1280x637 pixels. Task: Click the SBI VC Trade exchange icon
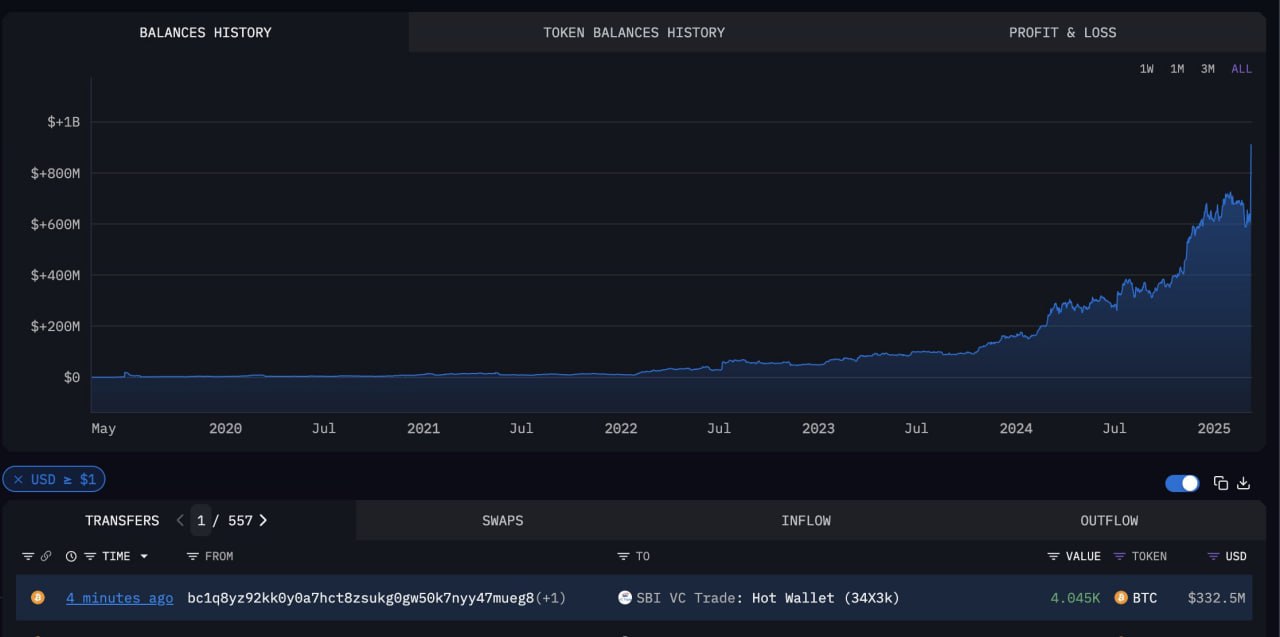click(x=625, y=598)
